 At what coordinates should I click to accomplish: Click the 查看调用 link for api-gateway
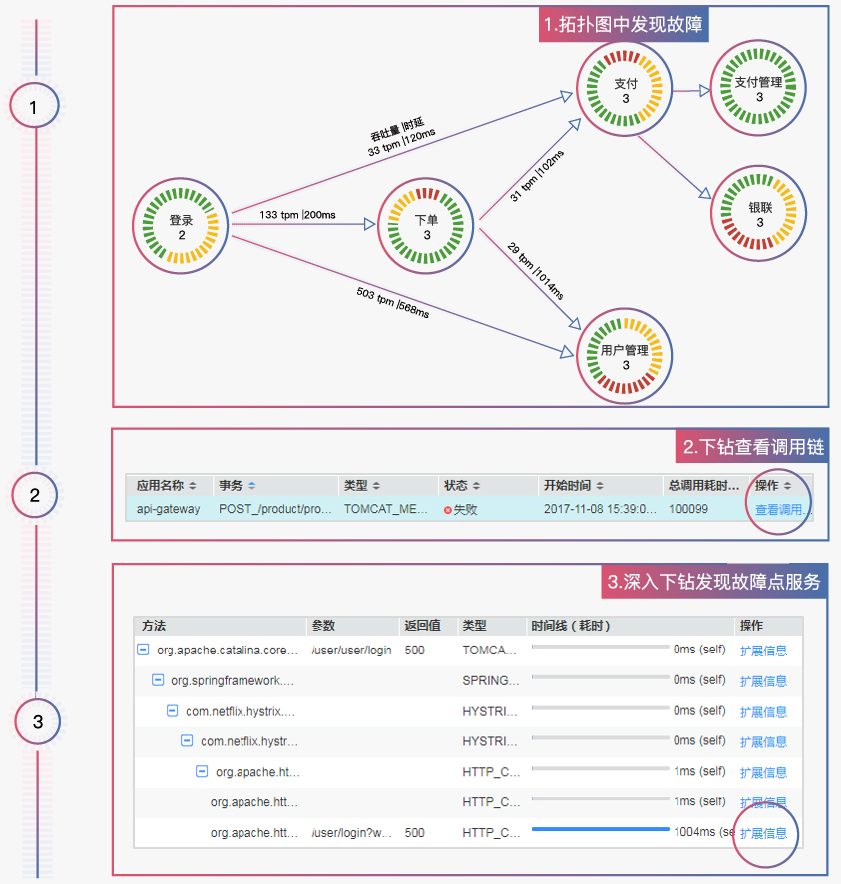pyautogui.click(x=783, y=509)
